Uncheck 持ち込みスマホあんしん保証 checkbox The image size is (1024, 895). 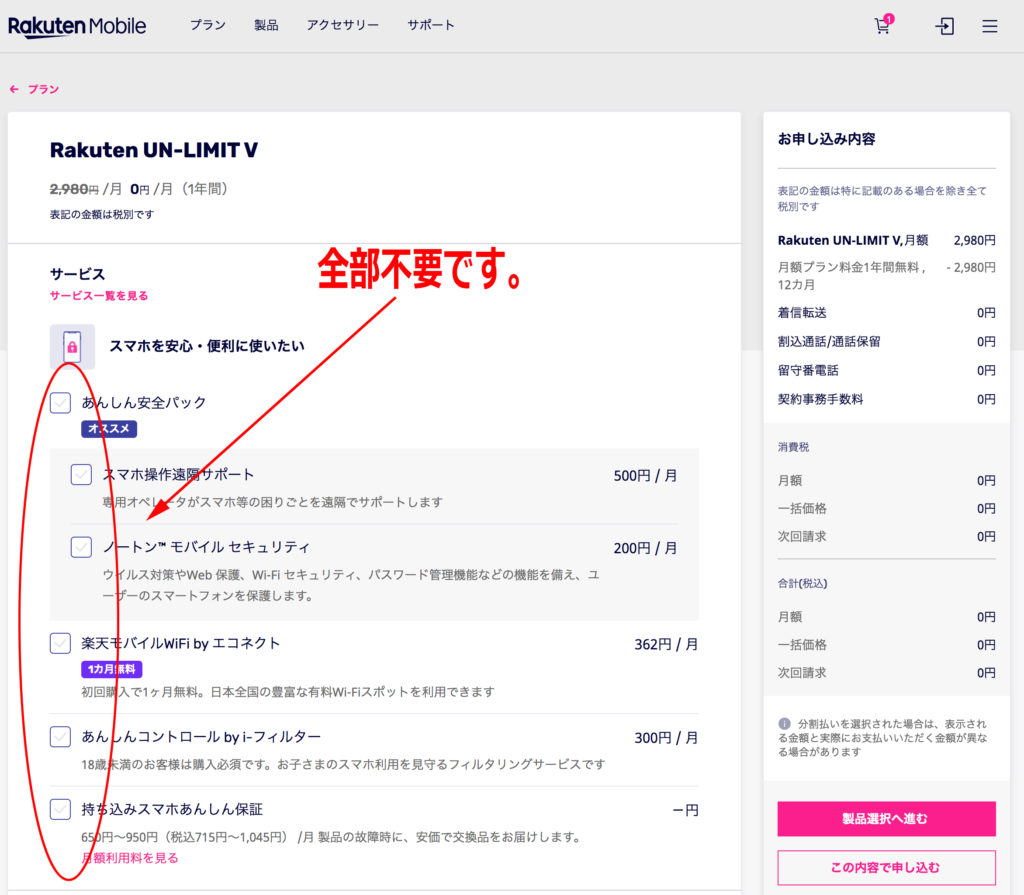point(60,809)
